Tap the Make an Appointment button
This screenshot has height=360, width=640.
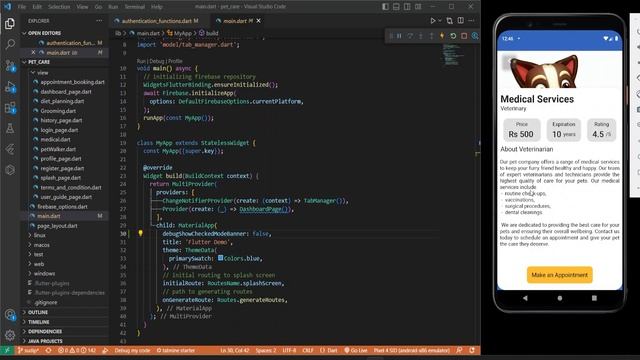click(x=560, y=275)
